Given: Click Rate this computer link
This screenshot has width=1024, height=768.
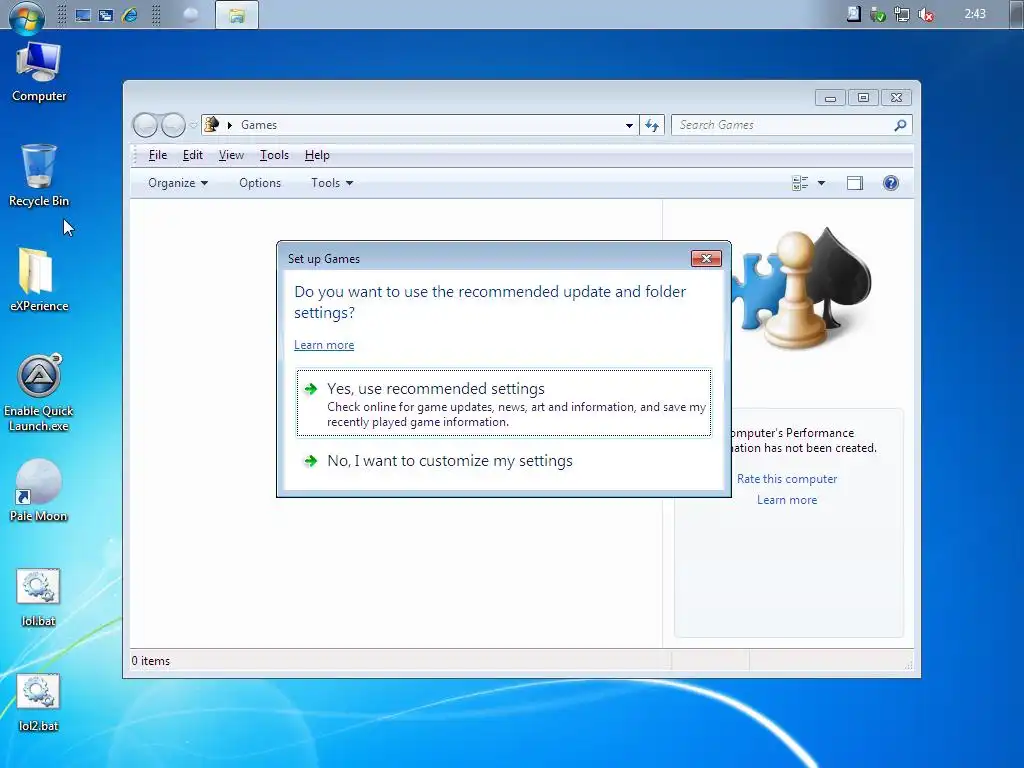Looking at the screenshot, I should [x=787, y=479].
